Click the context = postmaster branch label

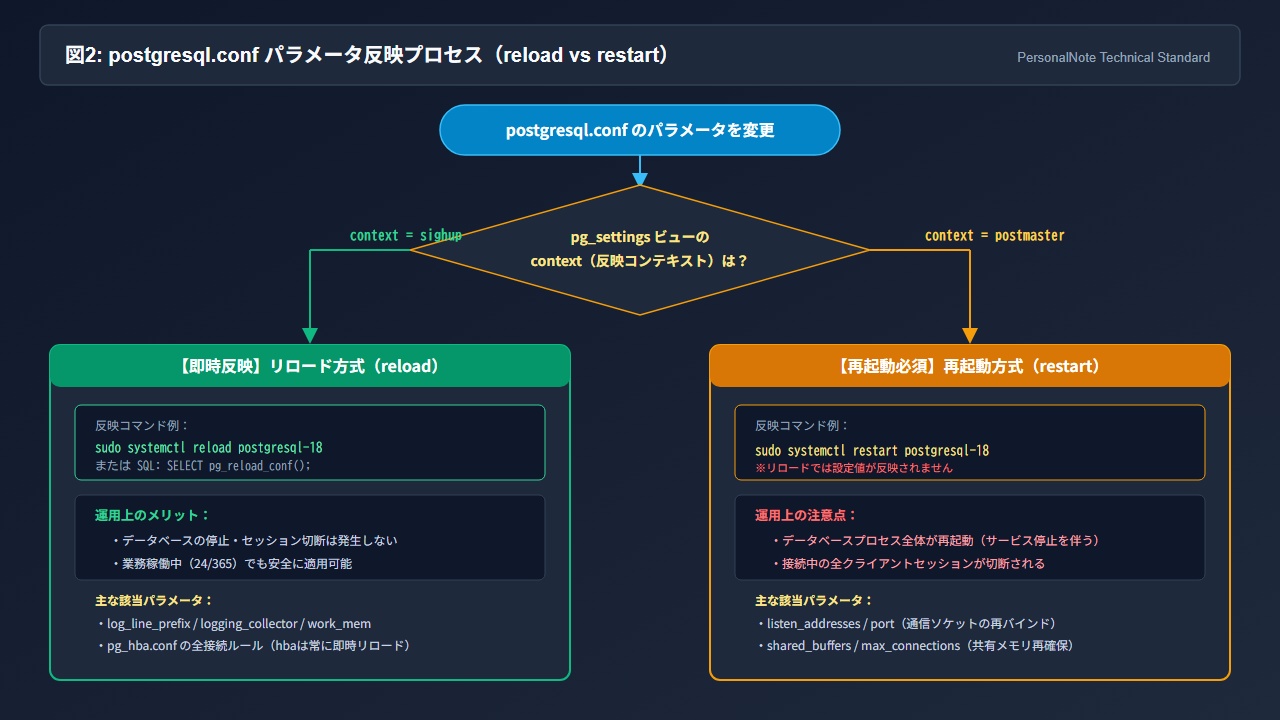click(x=995, y=235)
